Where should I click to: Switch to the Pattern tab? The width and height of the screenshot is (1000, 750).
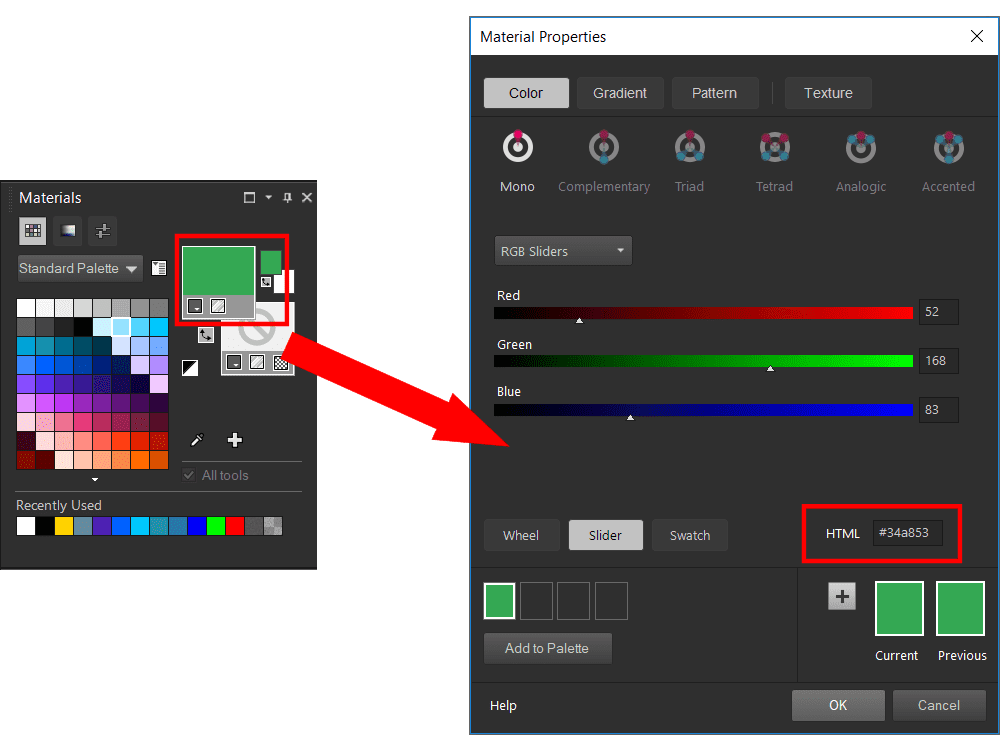714,92
